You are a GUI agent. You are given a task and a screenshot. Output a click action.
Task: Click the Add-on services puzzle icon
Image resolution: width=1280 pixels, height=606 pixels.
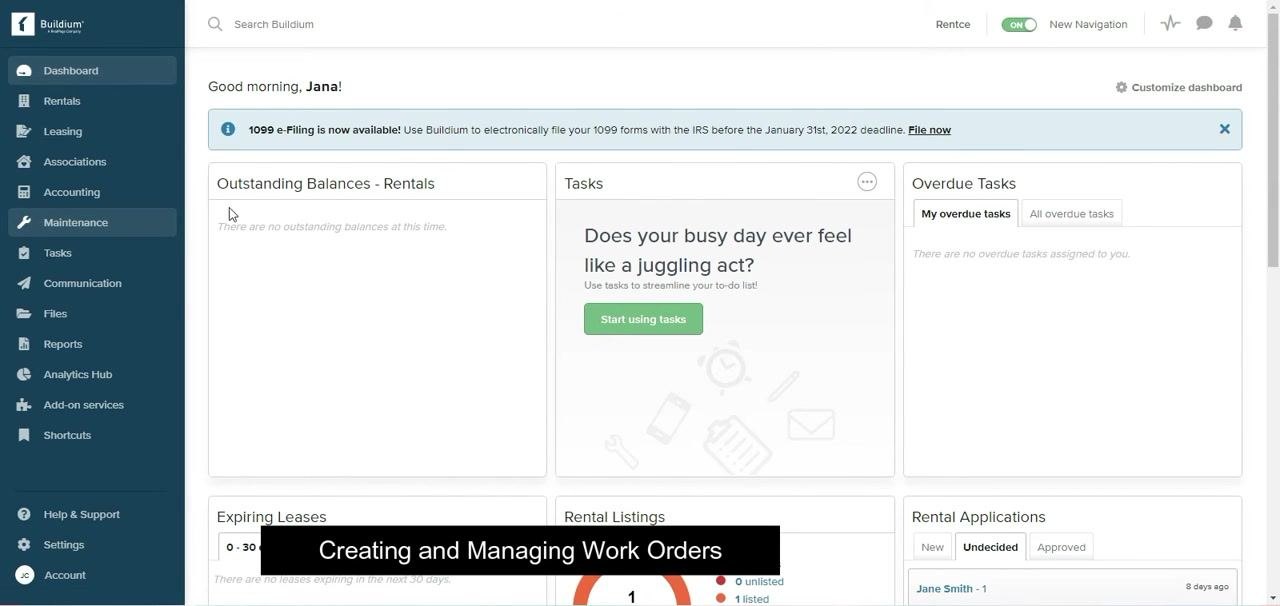click(24, 405)
